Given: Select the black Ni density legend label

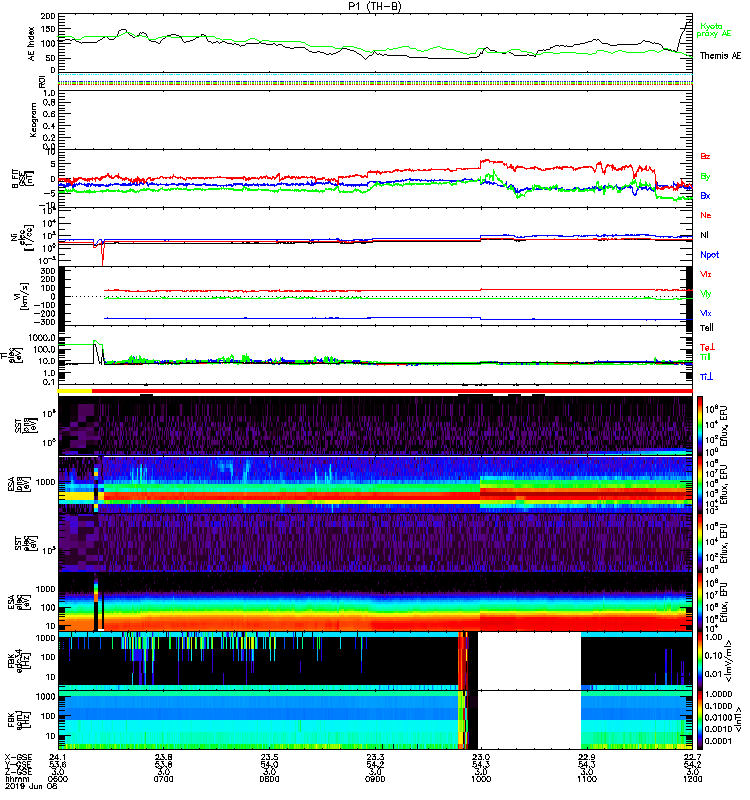Looking at the screenshot, I should [x=705, y=235].
